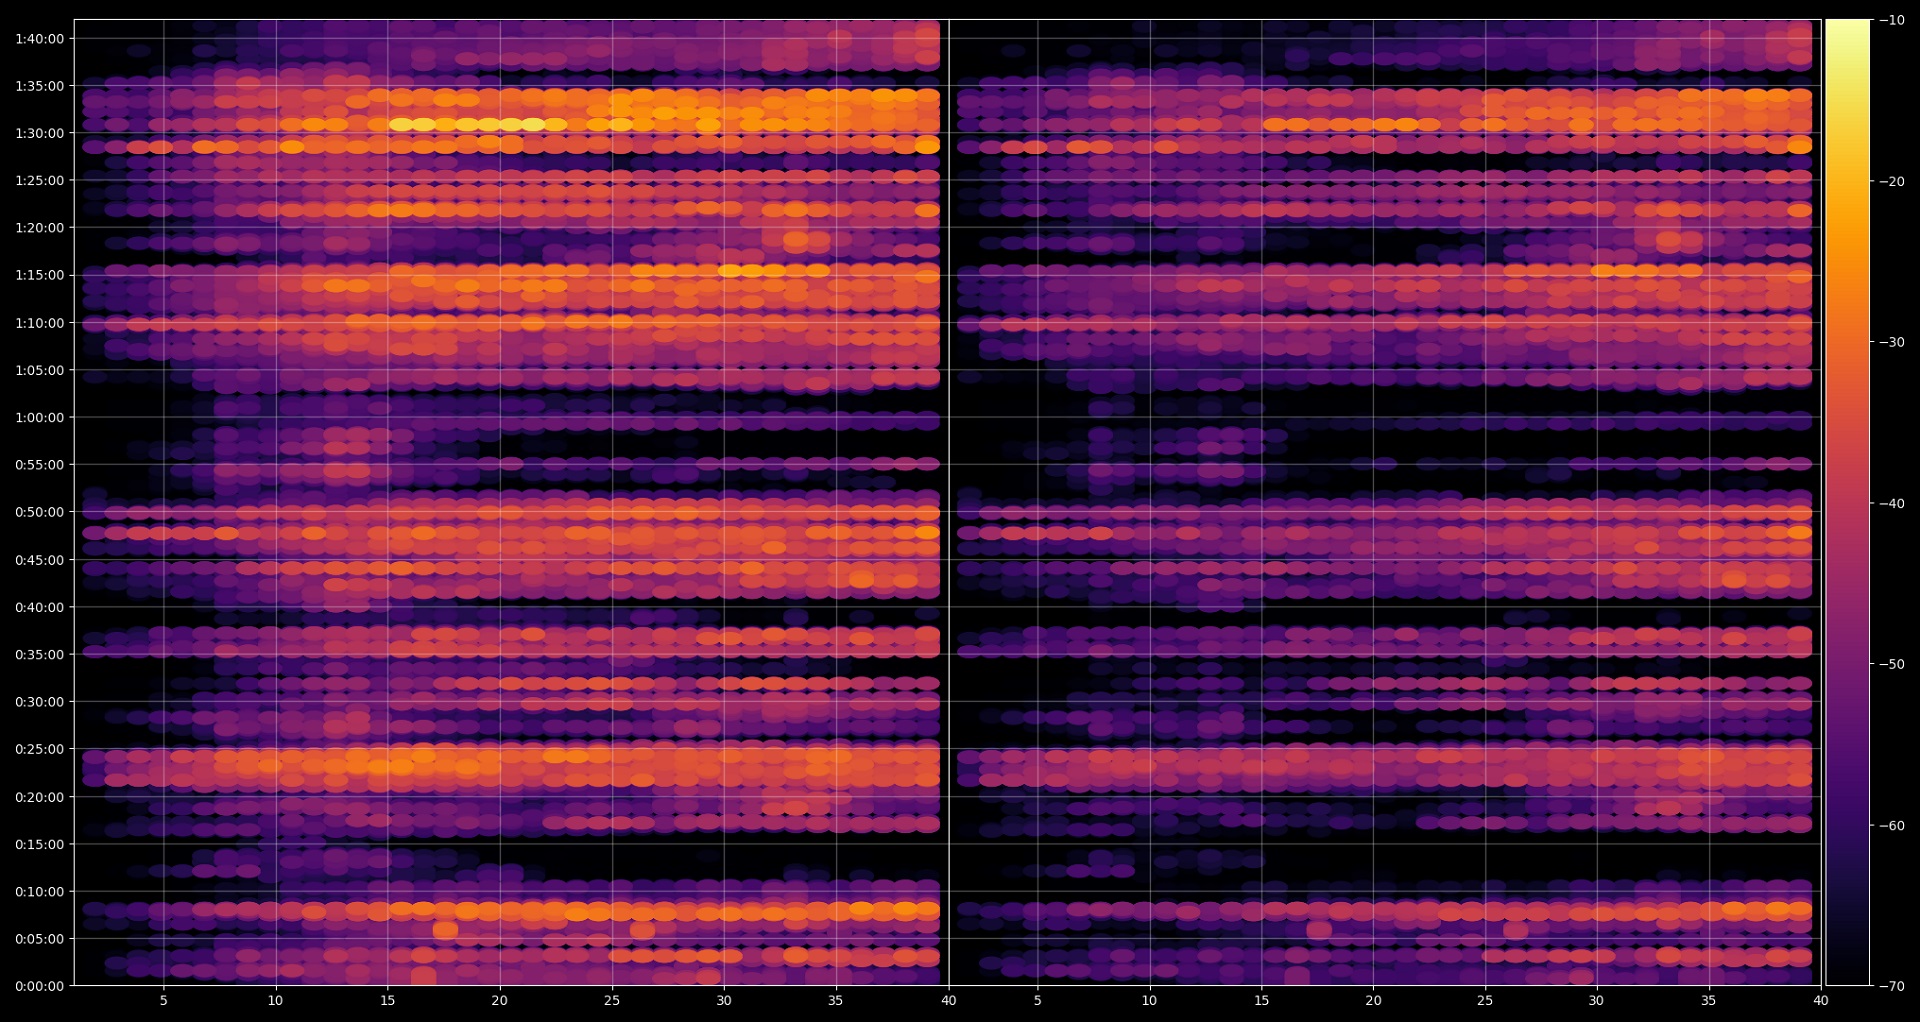Click the 1:15:00 time axis label
This screenshot has height=1022, width=1920.
point(39,275)
